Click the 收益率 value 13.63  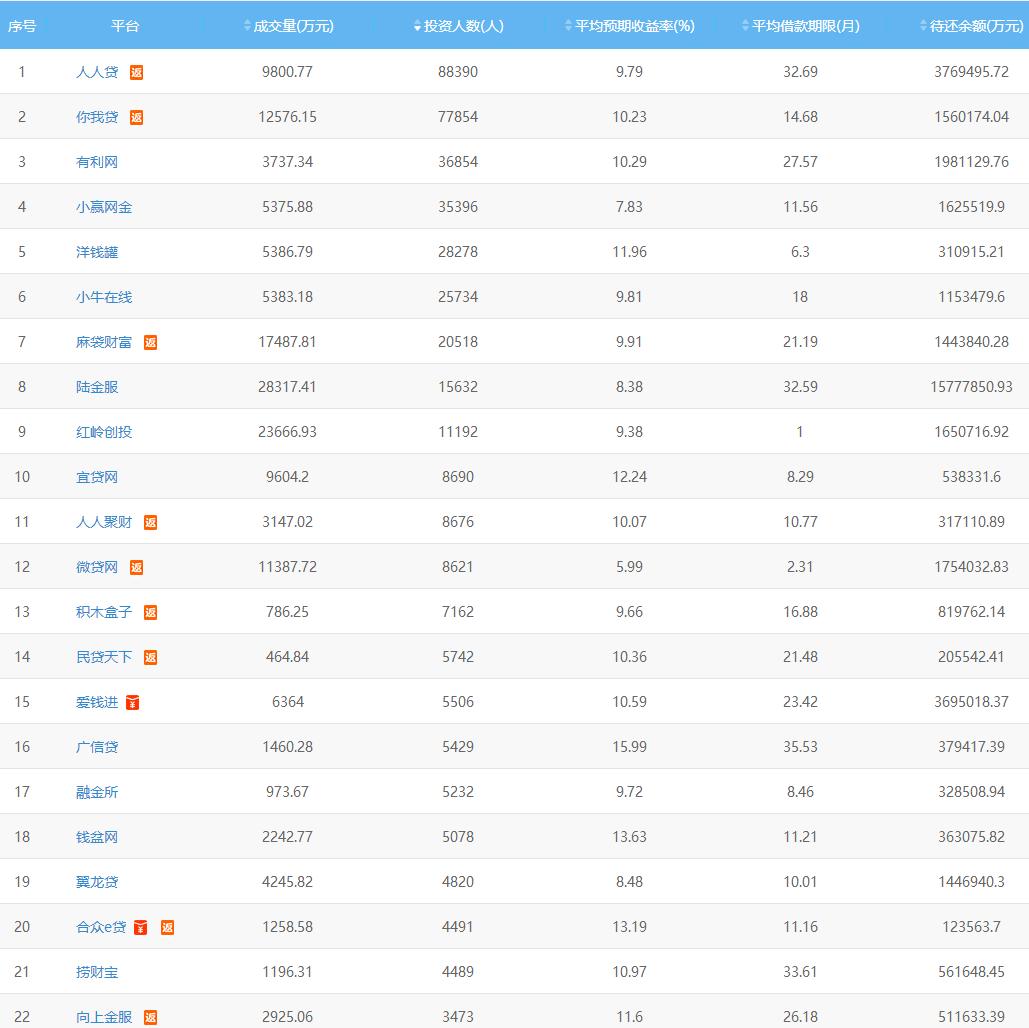[629, 836]
